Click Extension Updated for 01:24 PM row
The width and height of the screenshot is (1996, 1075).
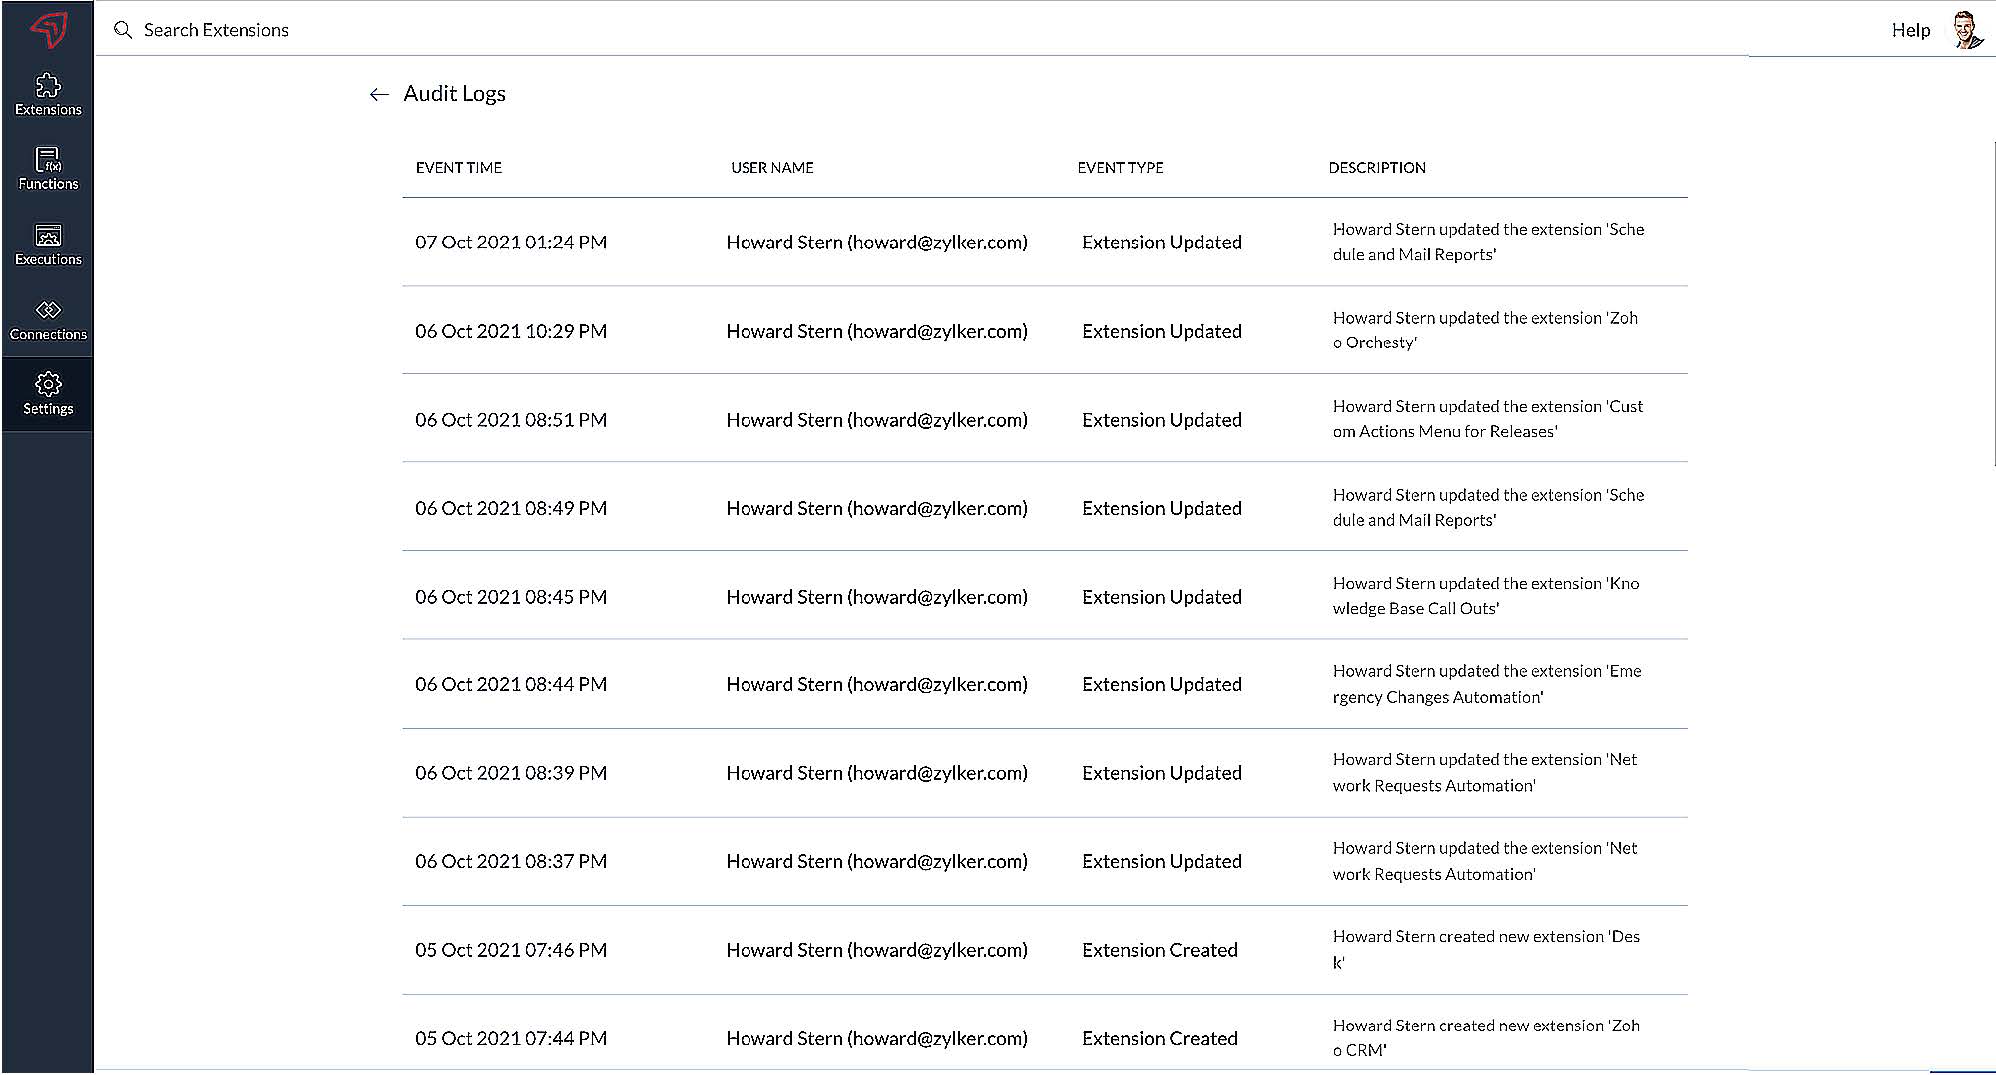coord(1162,242)
